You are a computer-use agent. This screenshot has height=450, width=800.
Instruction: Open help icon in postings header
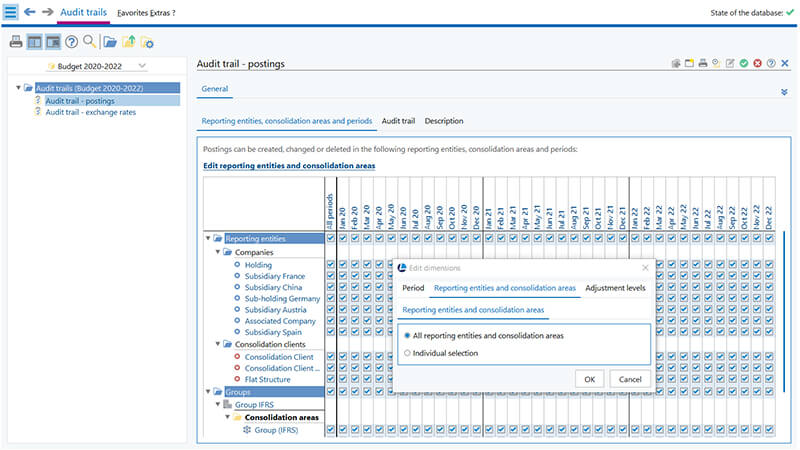[x=771, y=63]
